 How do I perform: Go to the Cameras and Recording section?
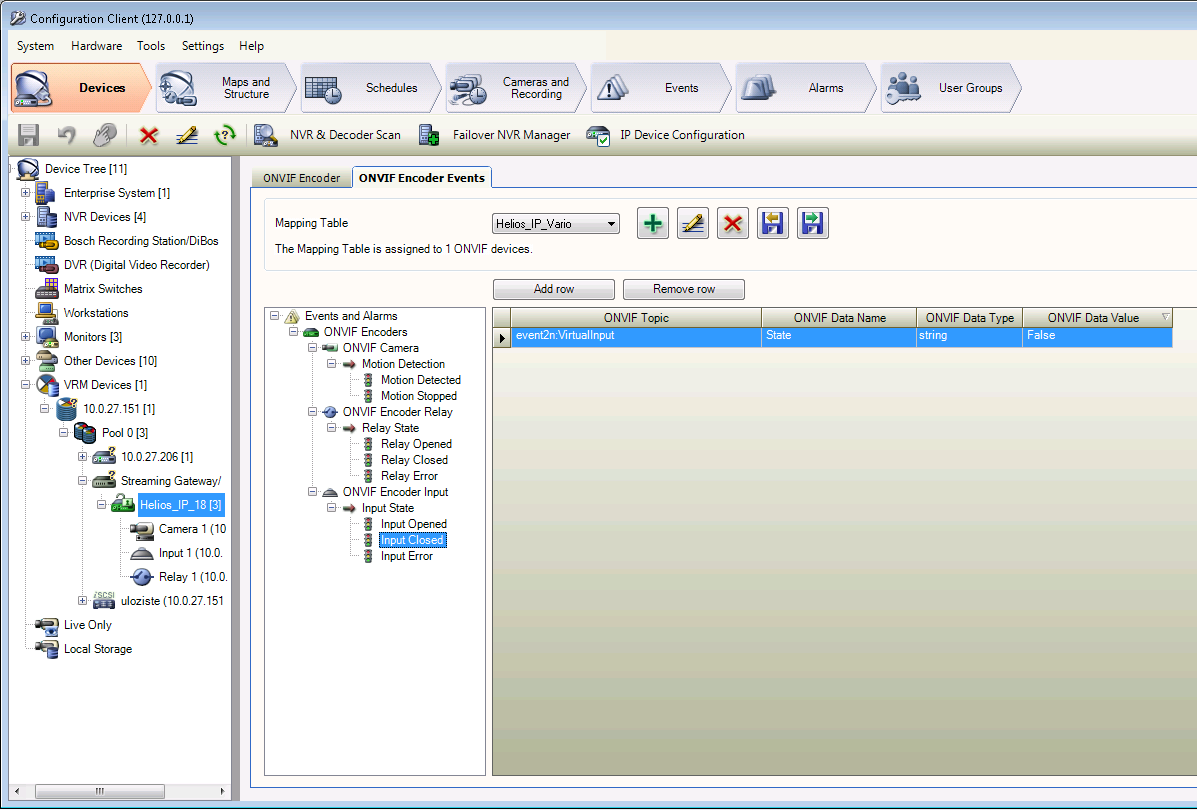pos(517,88)
